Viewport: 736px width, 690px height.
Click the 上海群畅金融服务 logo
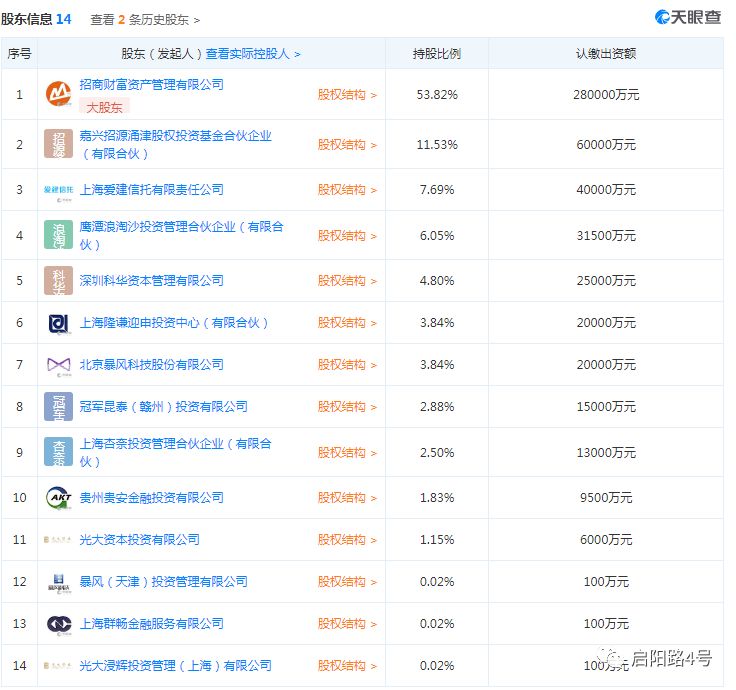[58, 624]
